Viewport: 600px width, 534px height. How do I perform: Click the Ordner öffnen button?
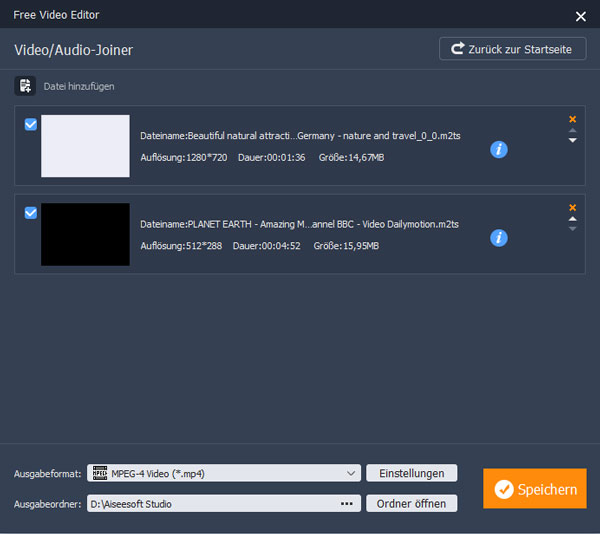[x=412, y=503]
